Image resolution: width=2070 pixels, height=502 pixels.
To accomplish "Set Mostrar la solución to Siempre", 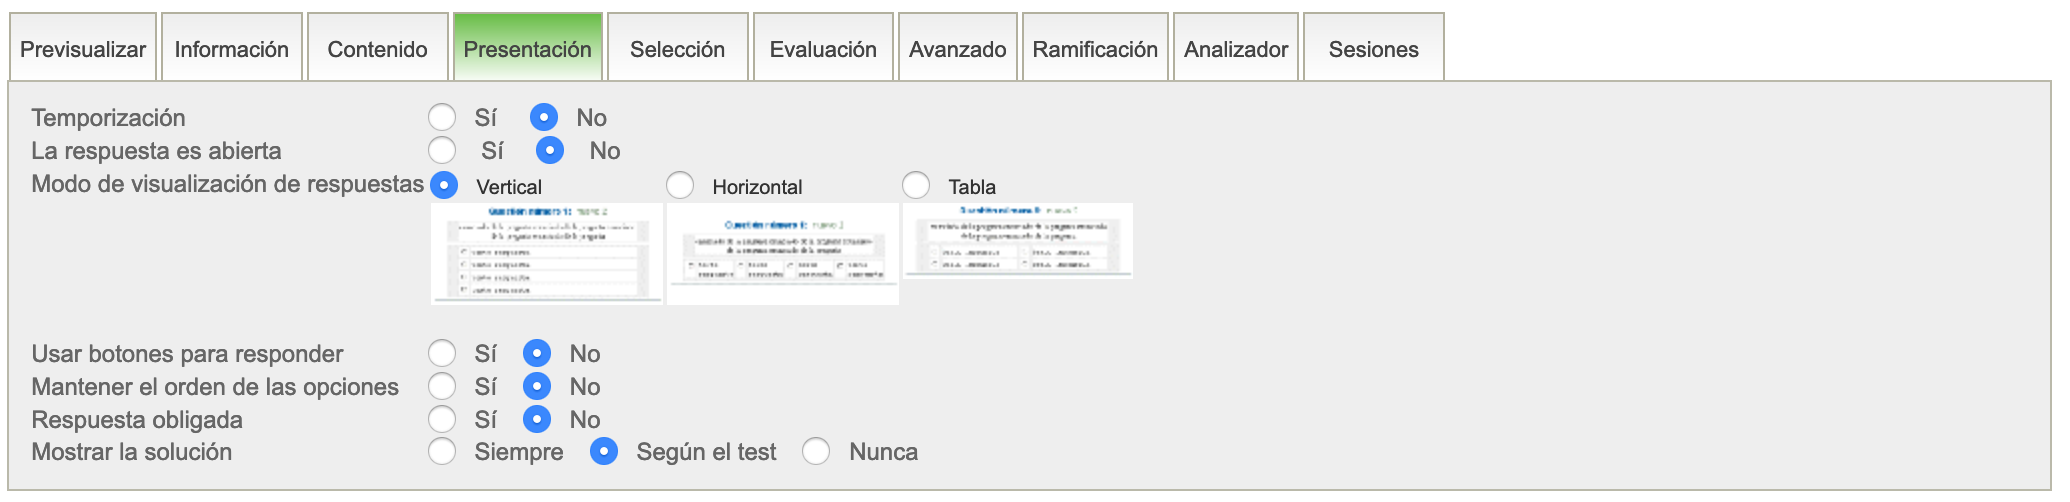I will (442, 452).
